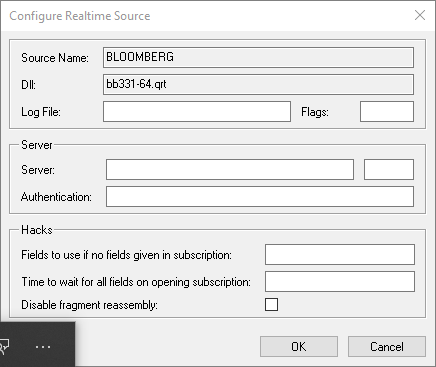Open the three-dots overflow menu
The height and width of the screenshot is (367, 436).
(x=43, y=347)
